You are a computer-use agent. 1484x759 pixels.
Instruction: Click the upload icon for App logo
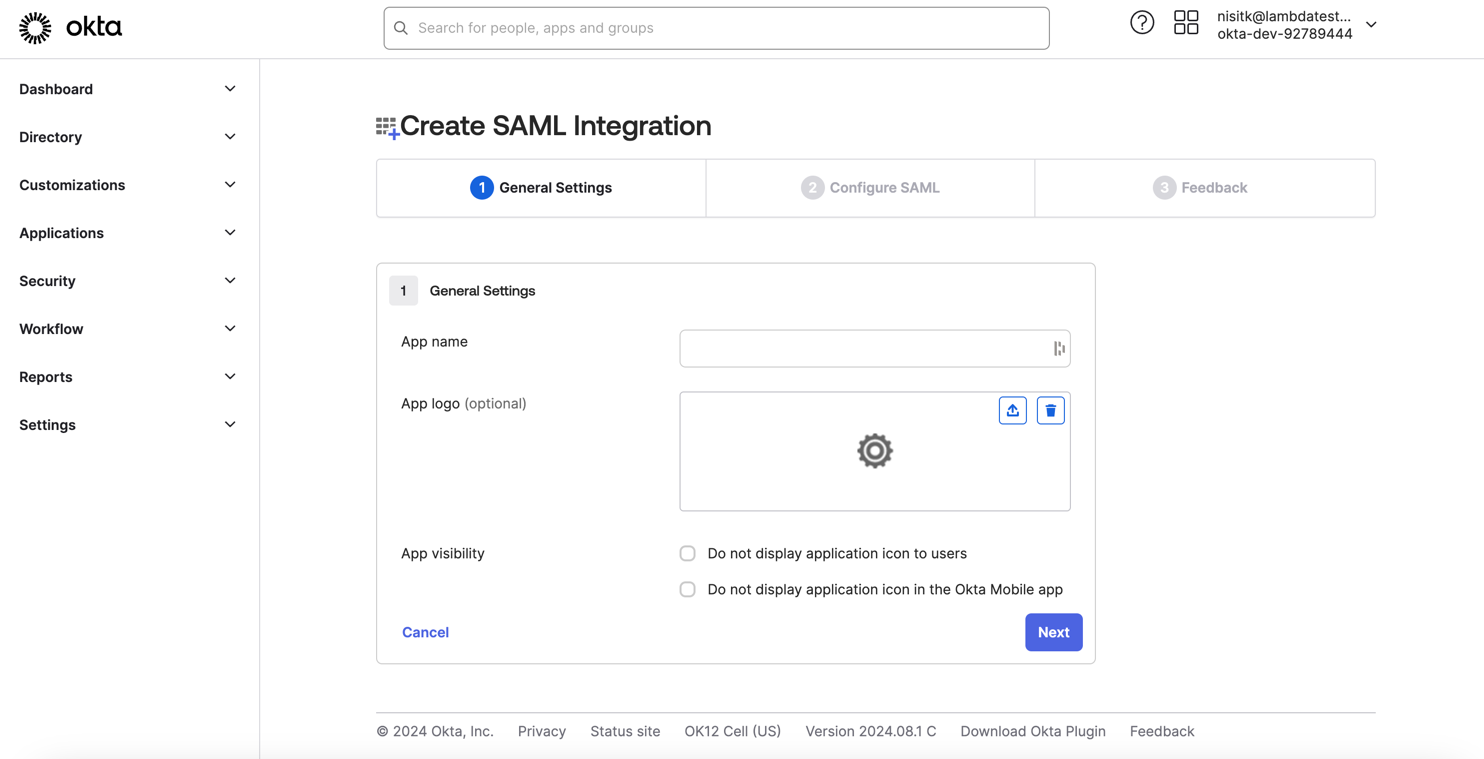[x=1012, y=410]
